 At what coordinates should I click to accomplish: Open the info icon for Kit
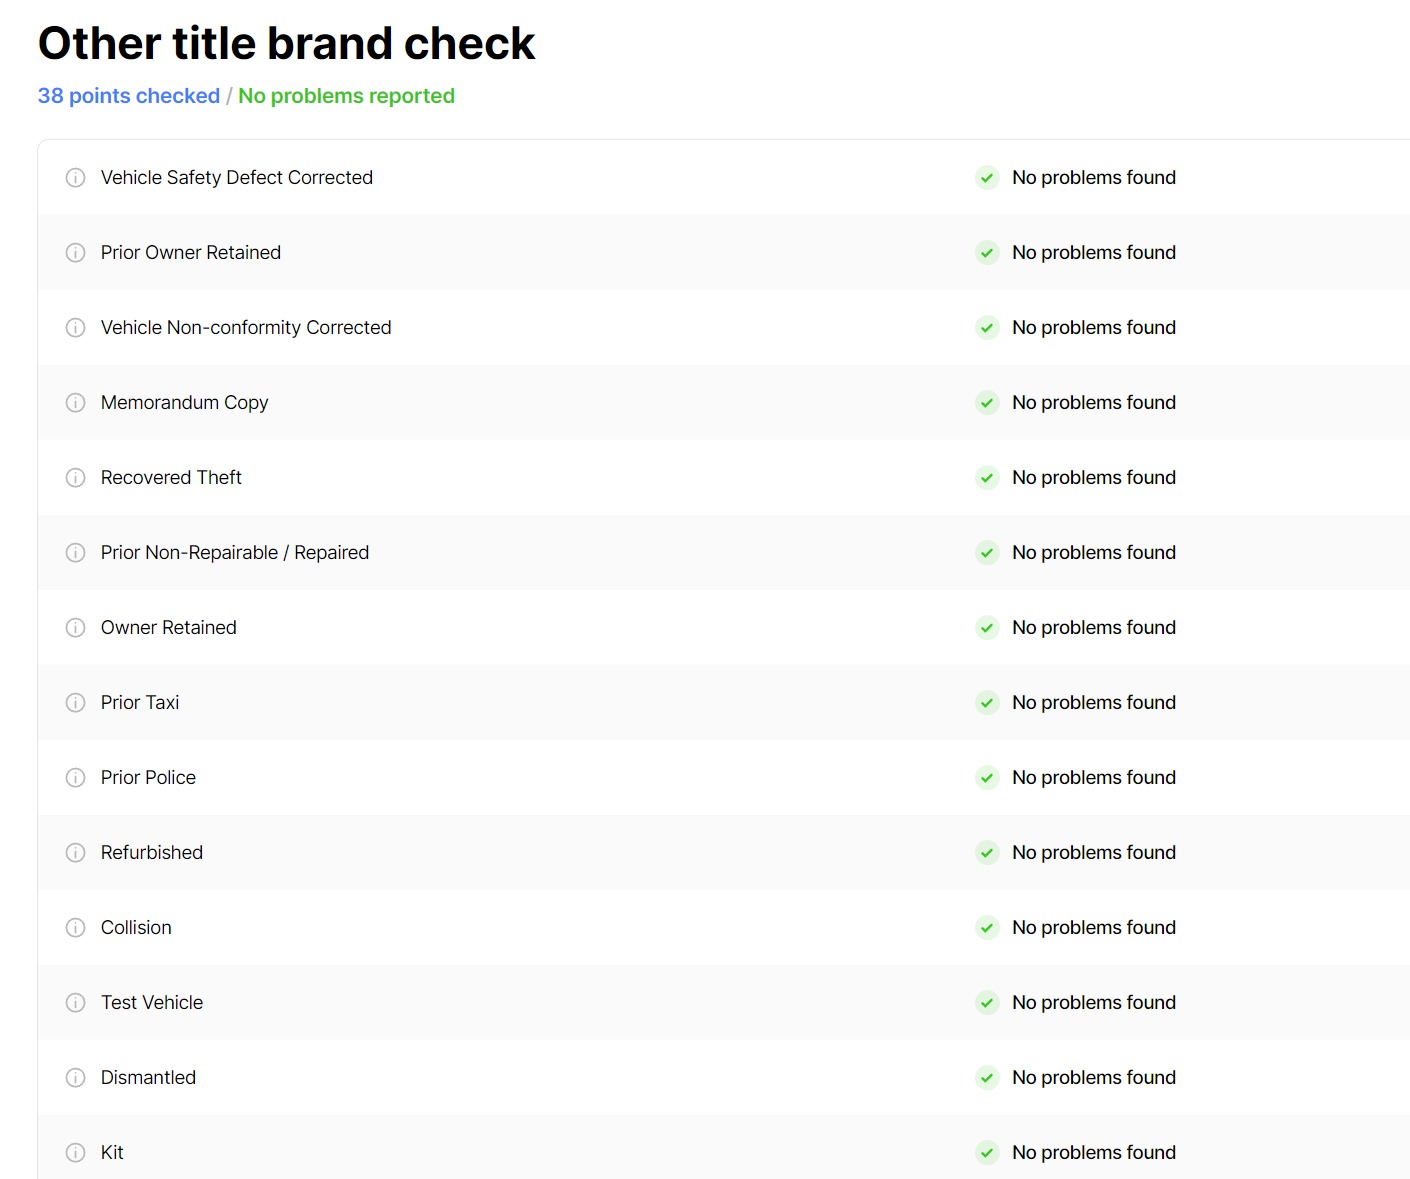point(75,1153)
